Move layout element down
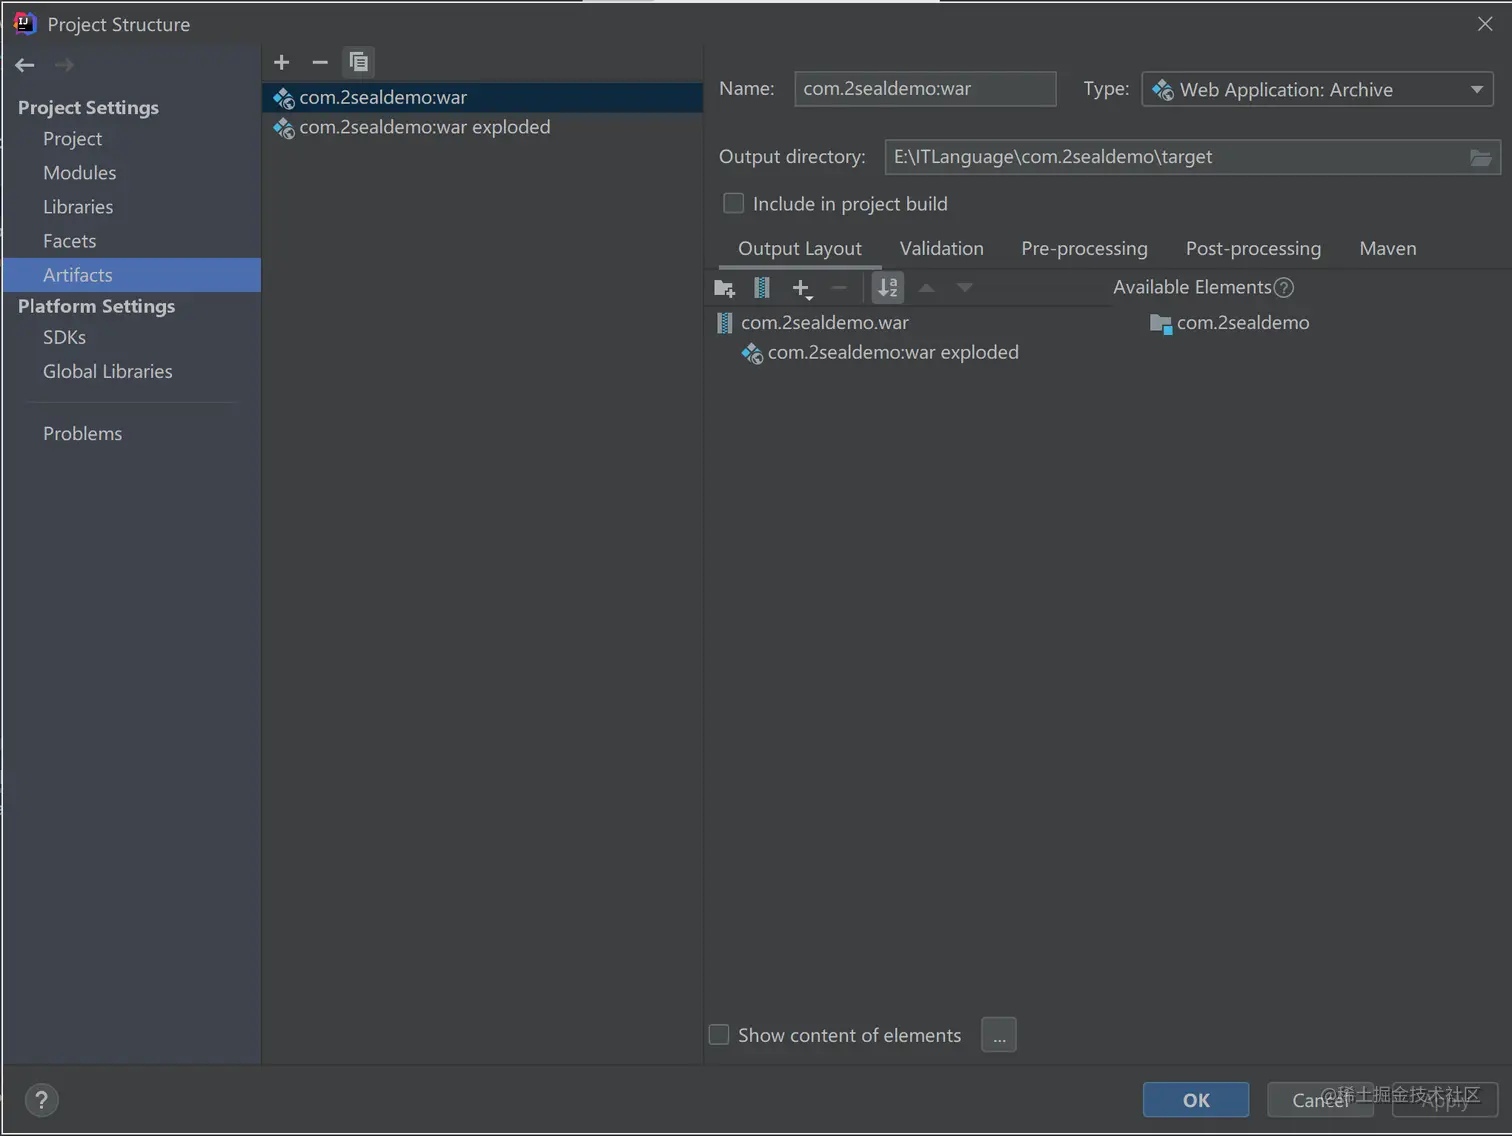Viewport: 1512px width, 1136px height. [965, 288]
